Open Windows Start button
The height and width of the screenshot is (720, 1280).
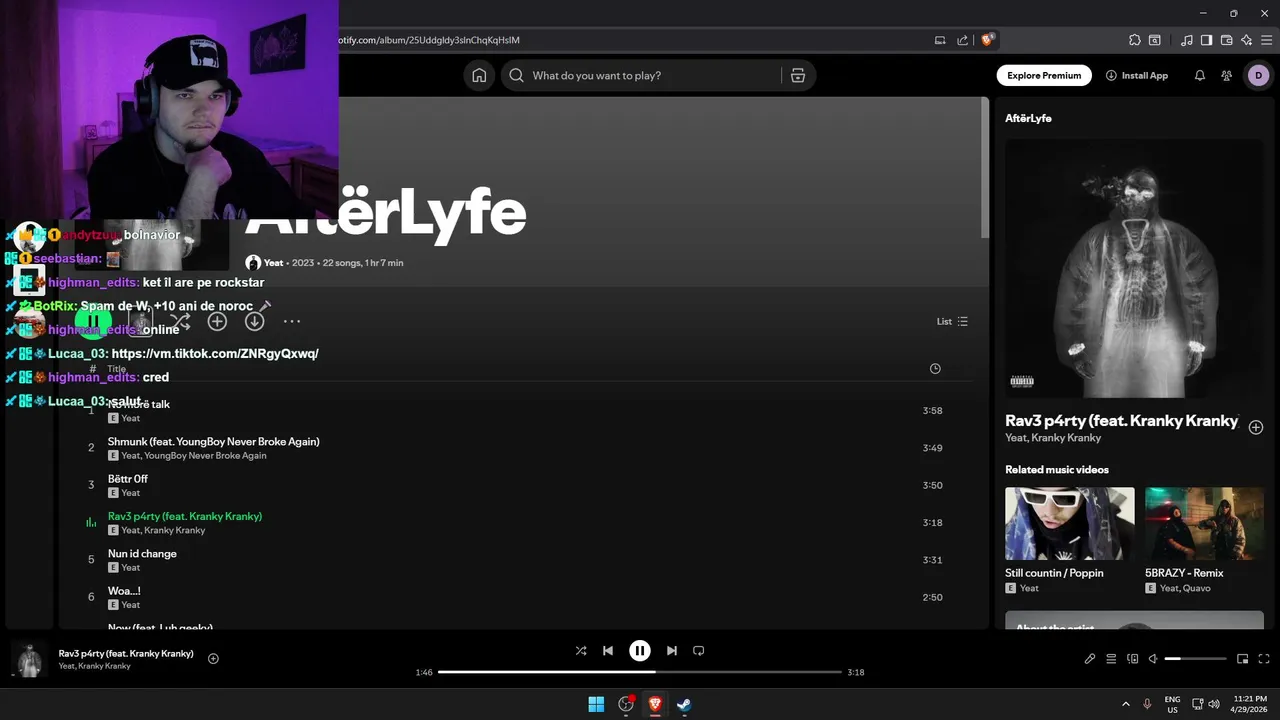click(x=596, y=704)
